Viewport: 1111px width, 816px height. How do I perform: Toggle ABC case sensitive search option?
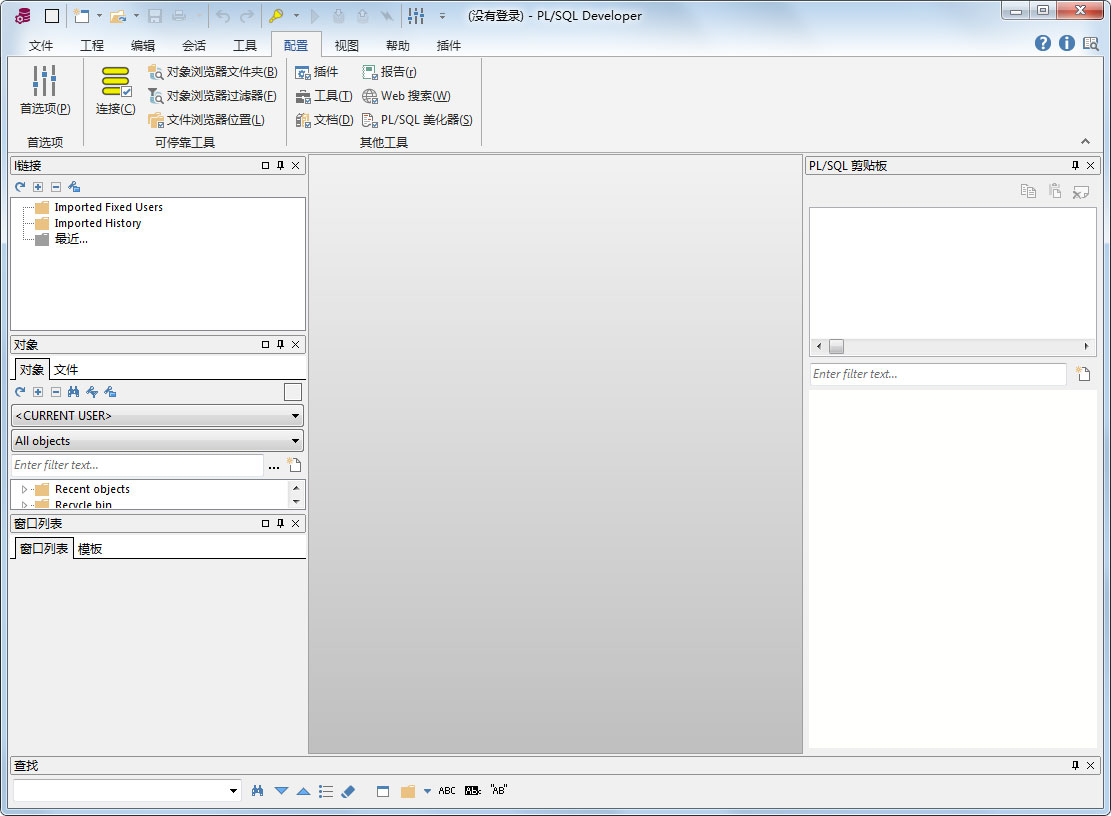coord(447,790)
